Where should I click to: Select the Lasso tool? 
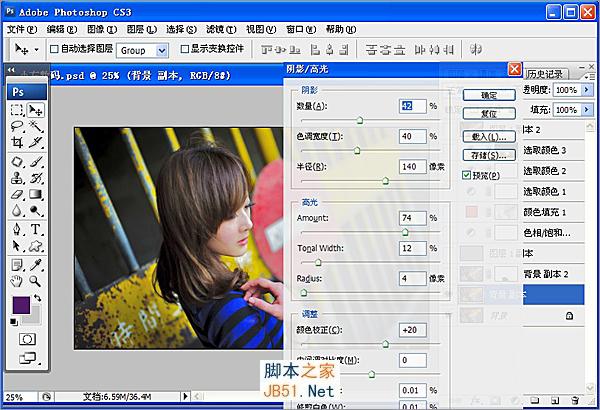17,126
